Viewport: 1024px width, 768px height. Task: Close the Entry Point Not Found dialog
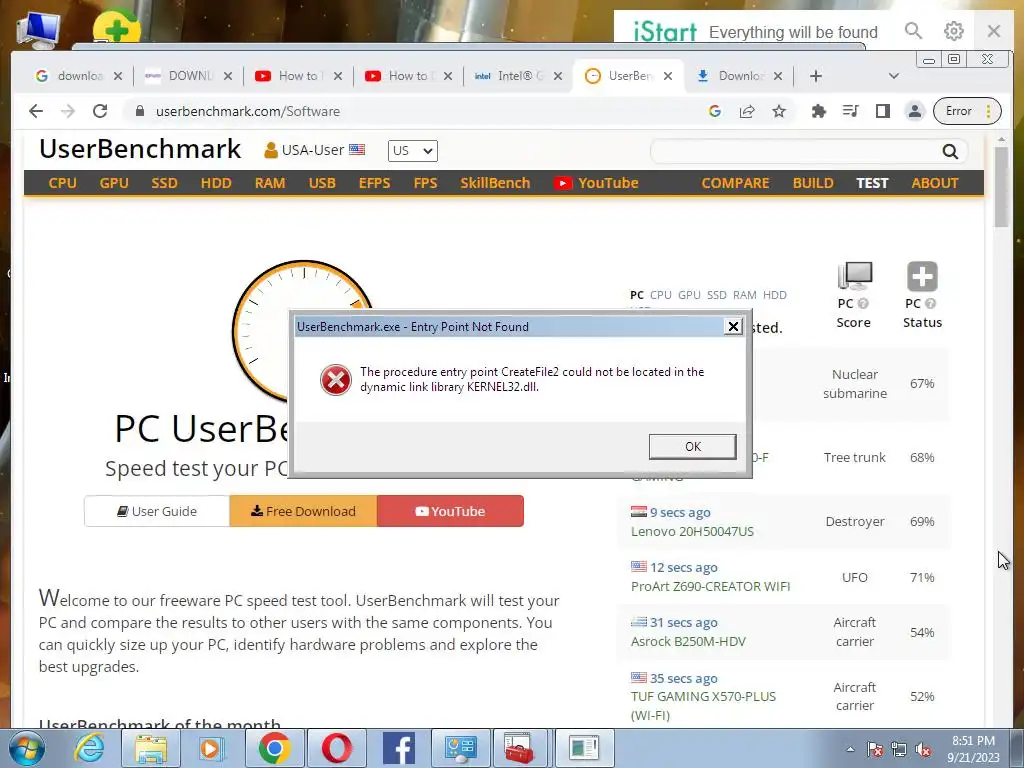coord(733,327)
